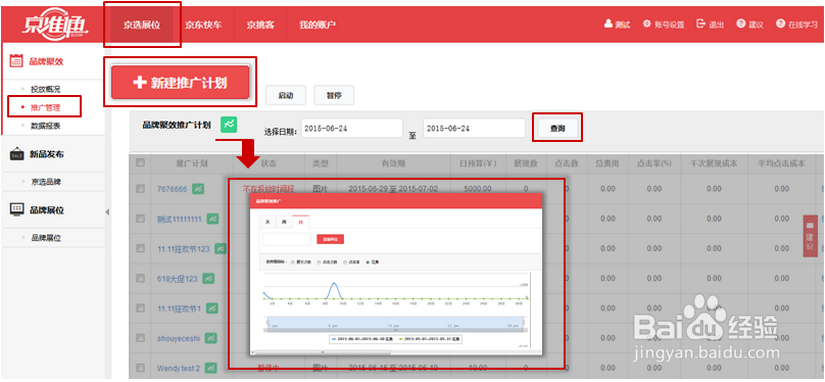Click the start date field 2015-06-24

pos(352,128)
